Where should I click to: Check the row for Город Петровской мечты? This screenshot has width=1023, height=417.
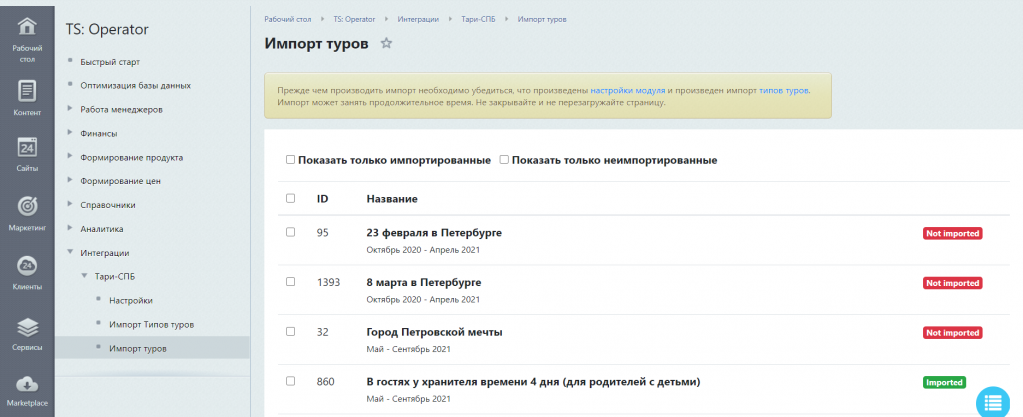[290, 332]
